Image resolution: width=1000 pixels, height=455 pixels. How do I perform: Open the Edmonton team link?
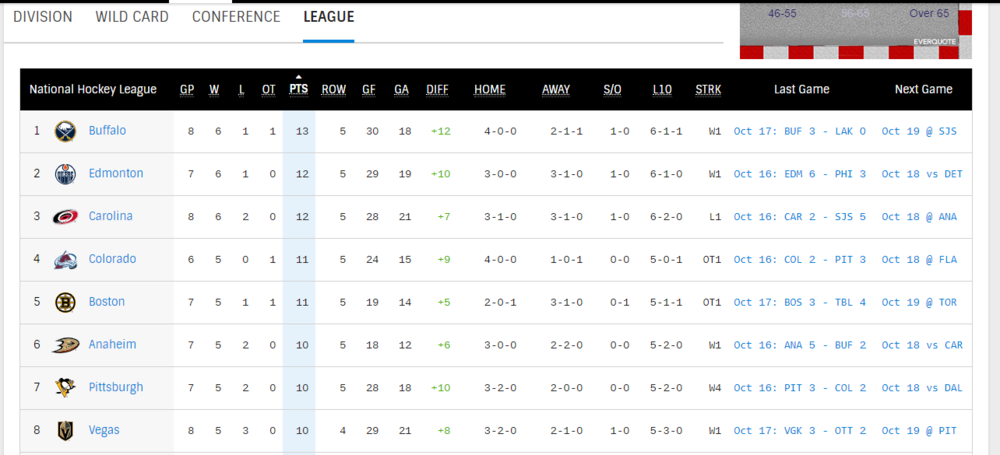(x=116, y=173)
